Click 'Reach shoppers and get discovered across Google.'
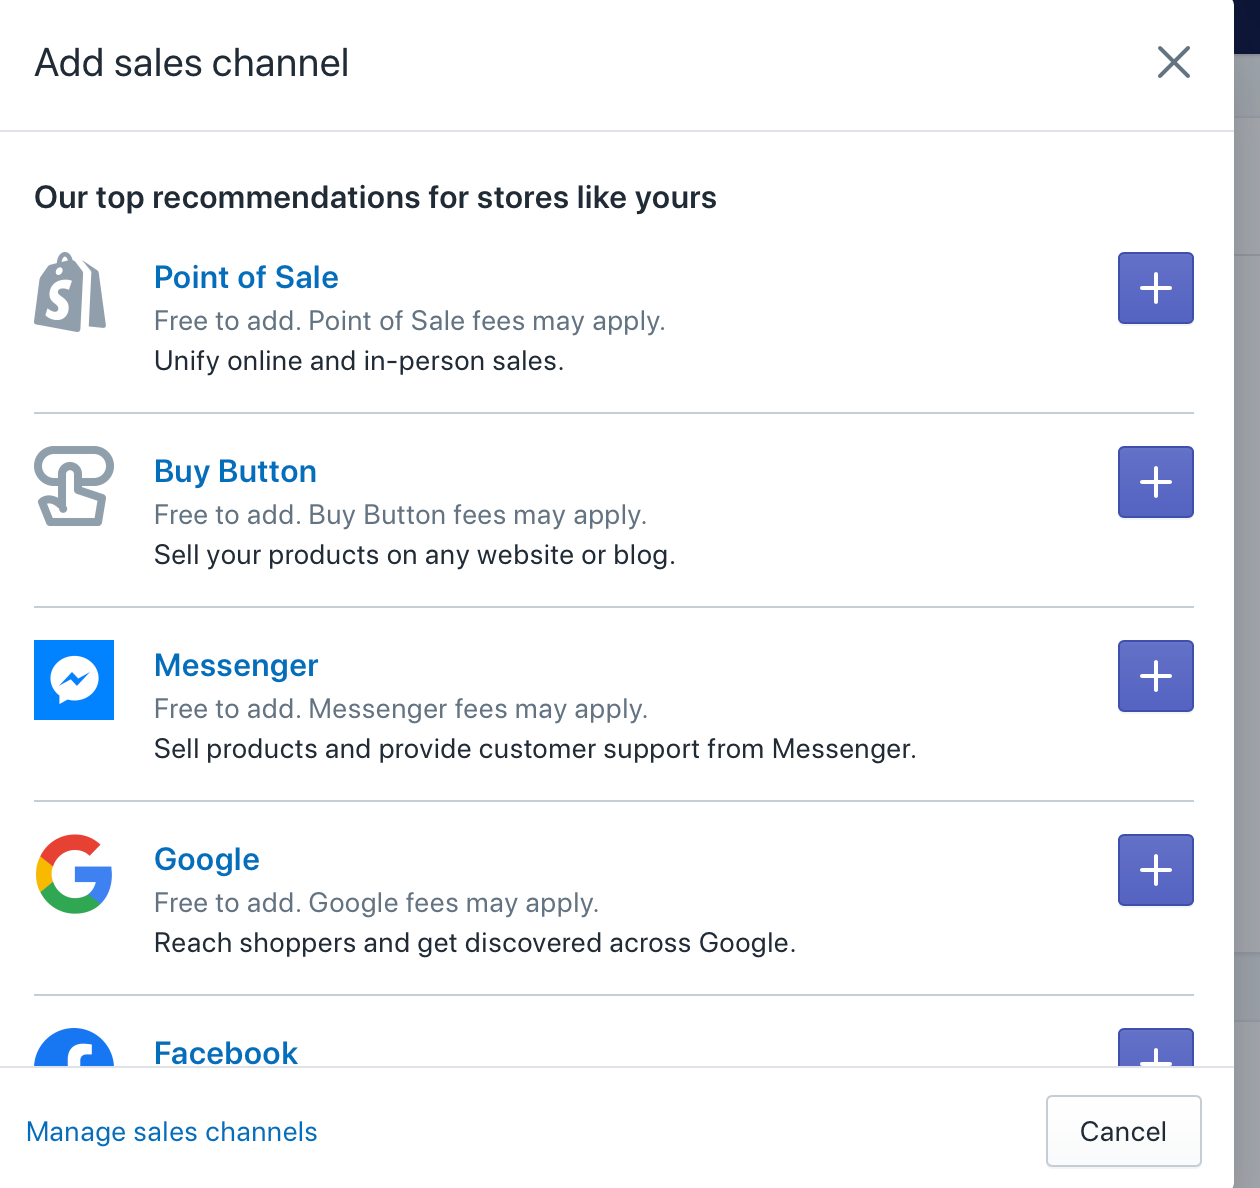The width and height of the screenshot is (1260, 1188). coord(475,943)
